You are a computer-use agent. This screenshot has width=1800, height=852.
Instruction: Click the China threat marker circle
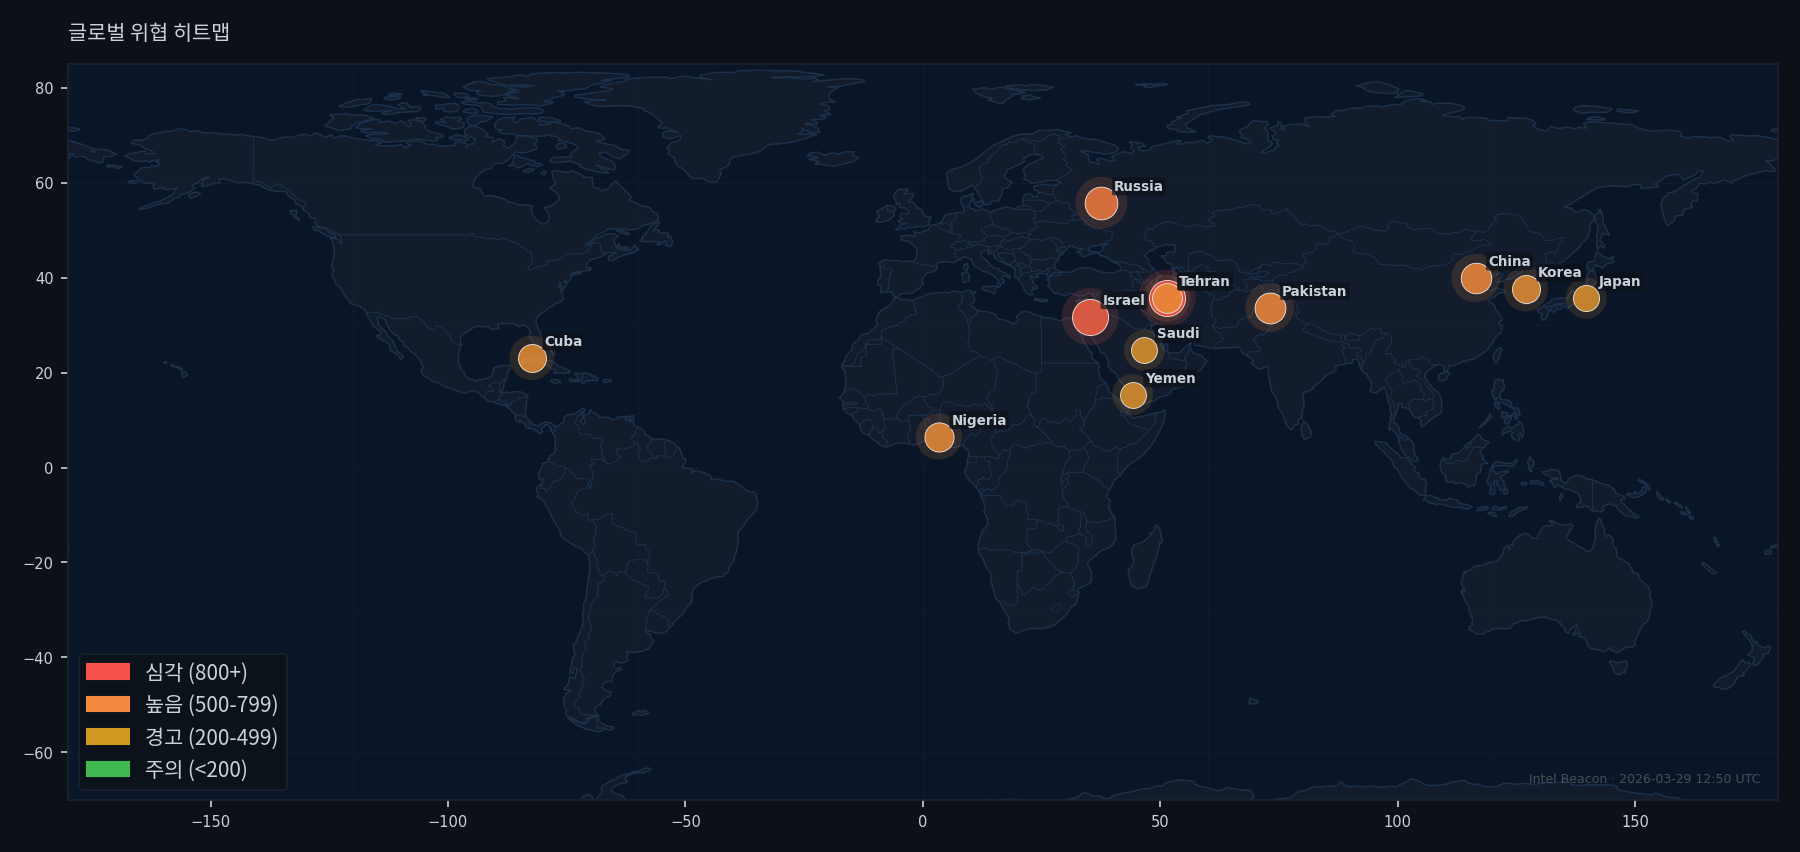[1476, 279]
